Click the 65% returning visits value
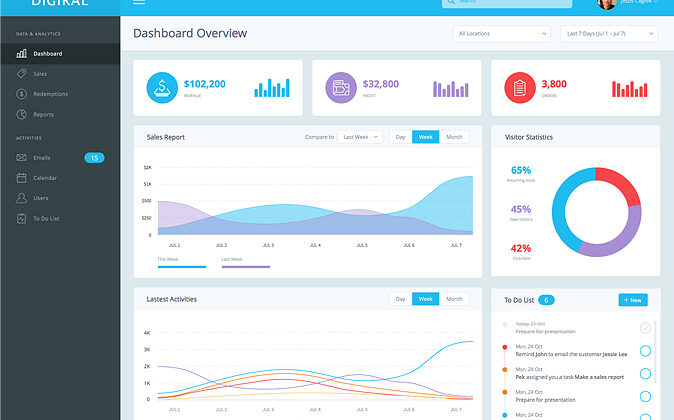Viewport: 674px width, 420px height. click(521, 170)
